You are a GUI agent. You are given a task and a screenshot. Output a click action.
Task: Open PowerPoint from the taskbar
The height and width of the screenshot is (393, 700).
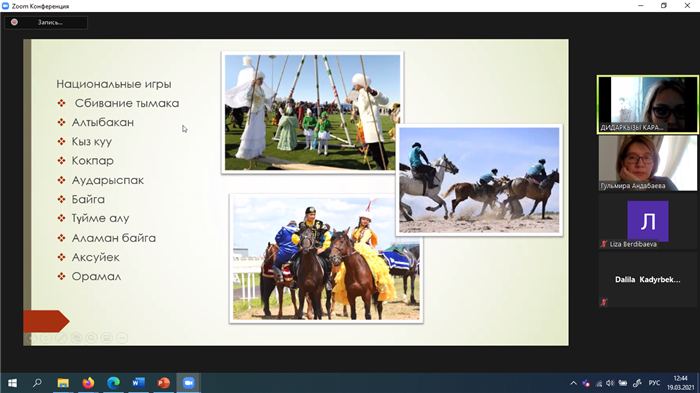pyautogui.click(x=163, y=383)
